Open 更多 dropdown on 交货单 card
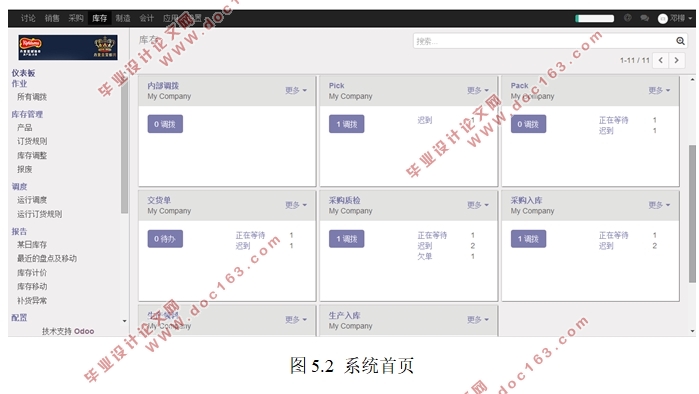The width and height of the screenshot is (699, 394). pos(296,205)
